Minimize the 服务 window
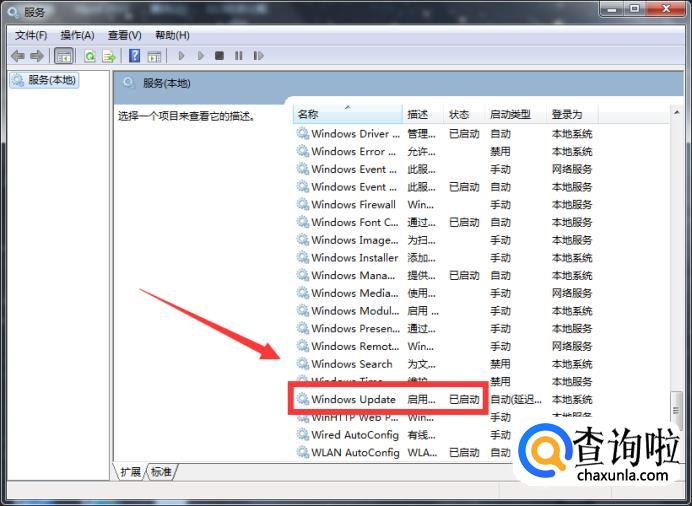The width and height of the screenshot is (692, 506). tap(612, 8)
